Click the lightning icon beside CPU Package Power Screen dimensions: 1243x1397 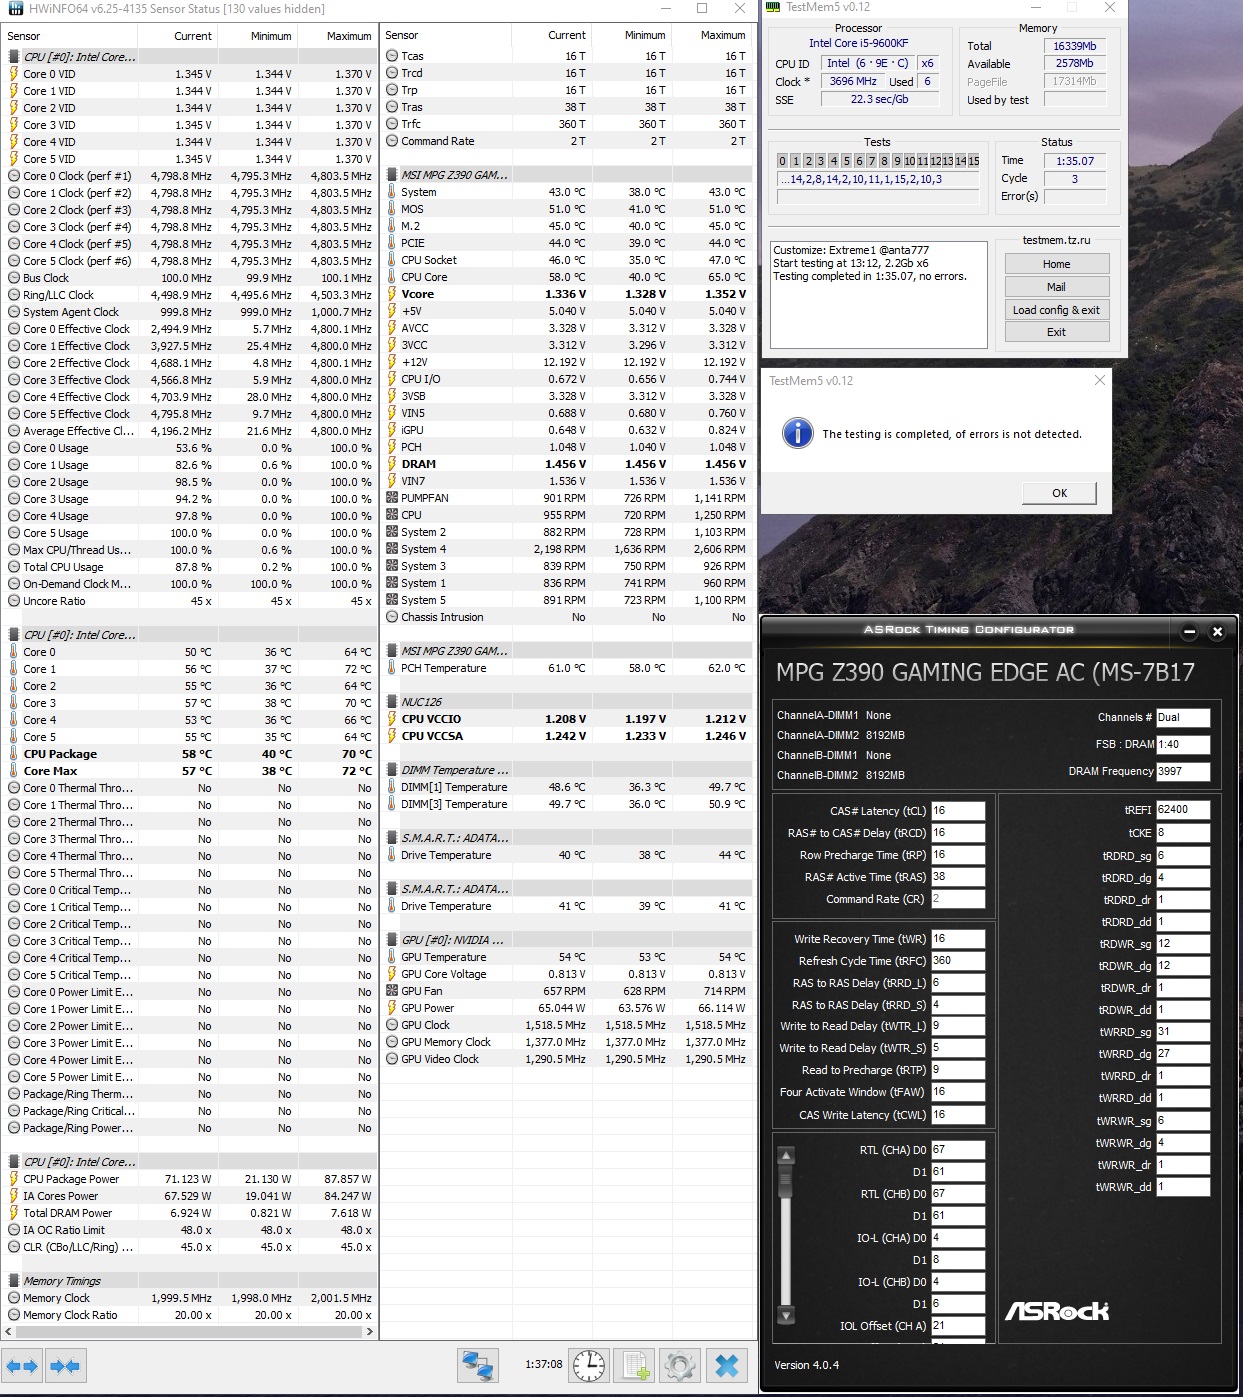click(14, 1179)
